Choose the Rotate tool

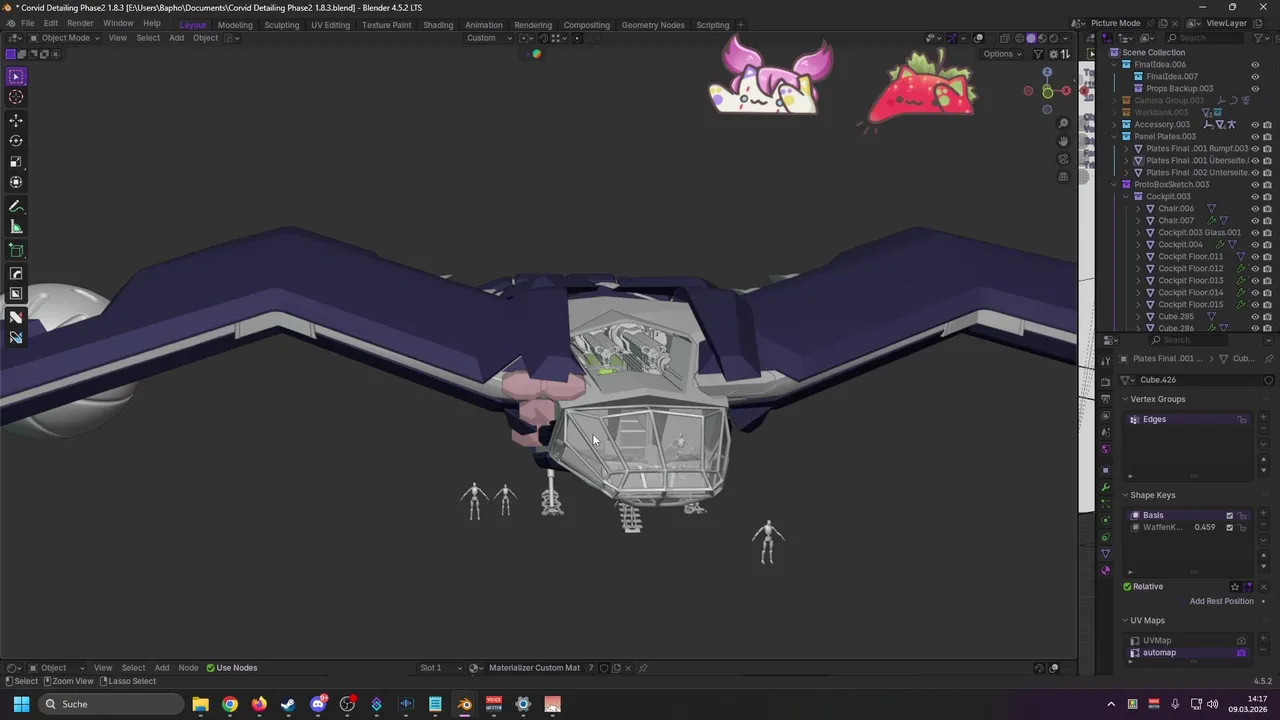[x=16, y=141]
